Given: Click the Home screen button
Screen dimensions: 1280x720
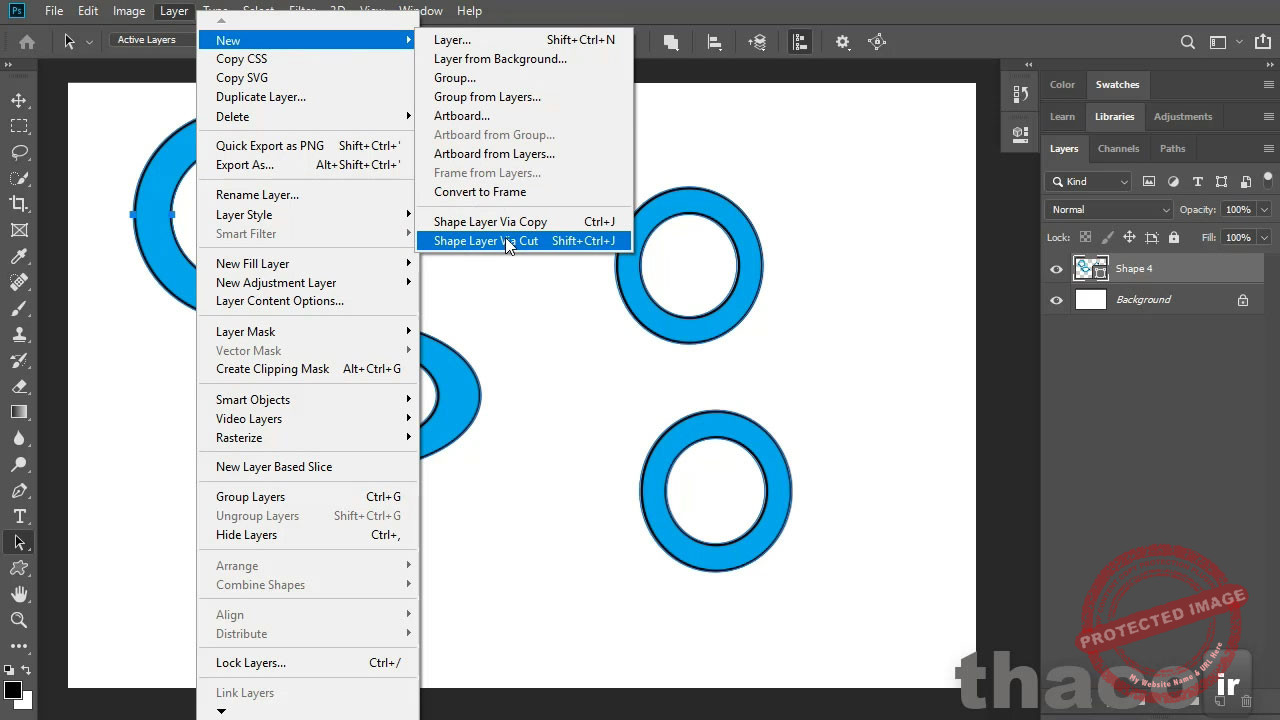Looking at the screenshot, I should point(25,42).
